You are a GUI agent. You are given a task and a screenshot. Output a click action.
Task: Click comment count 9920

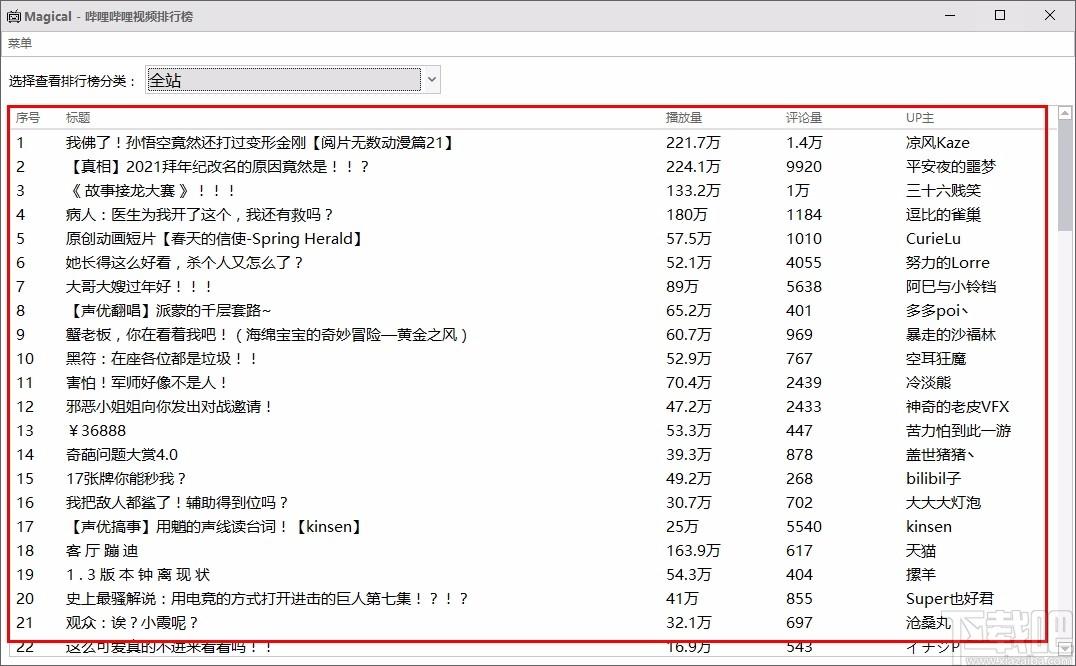click(x=804, y=167)
